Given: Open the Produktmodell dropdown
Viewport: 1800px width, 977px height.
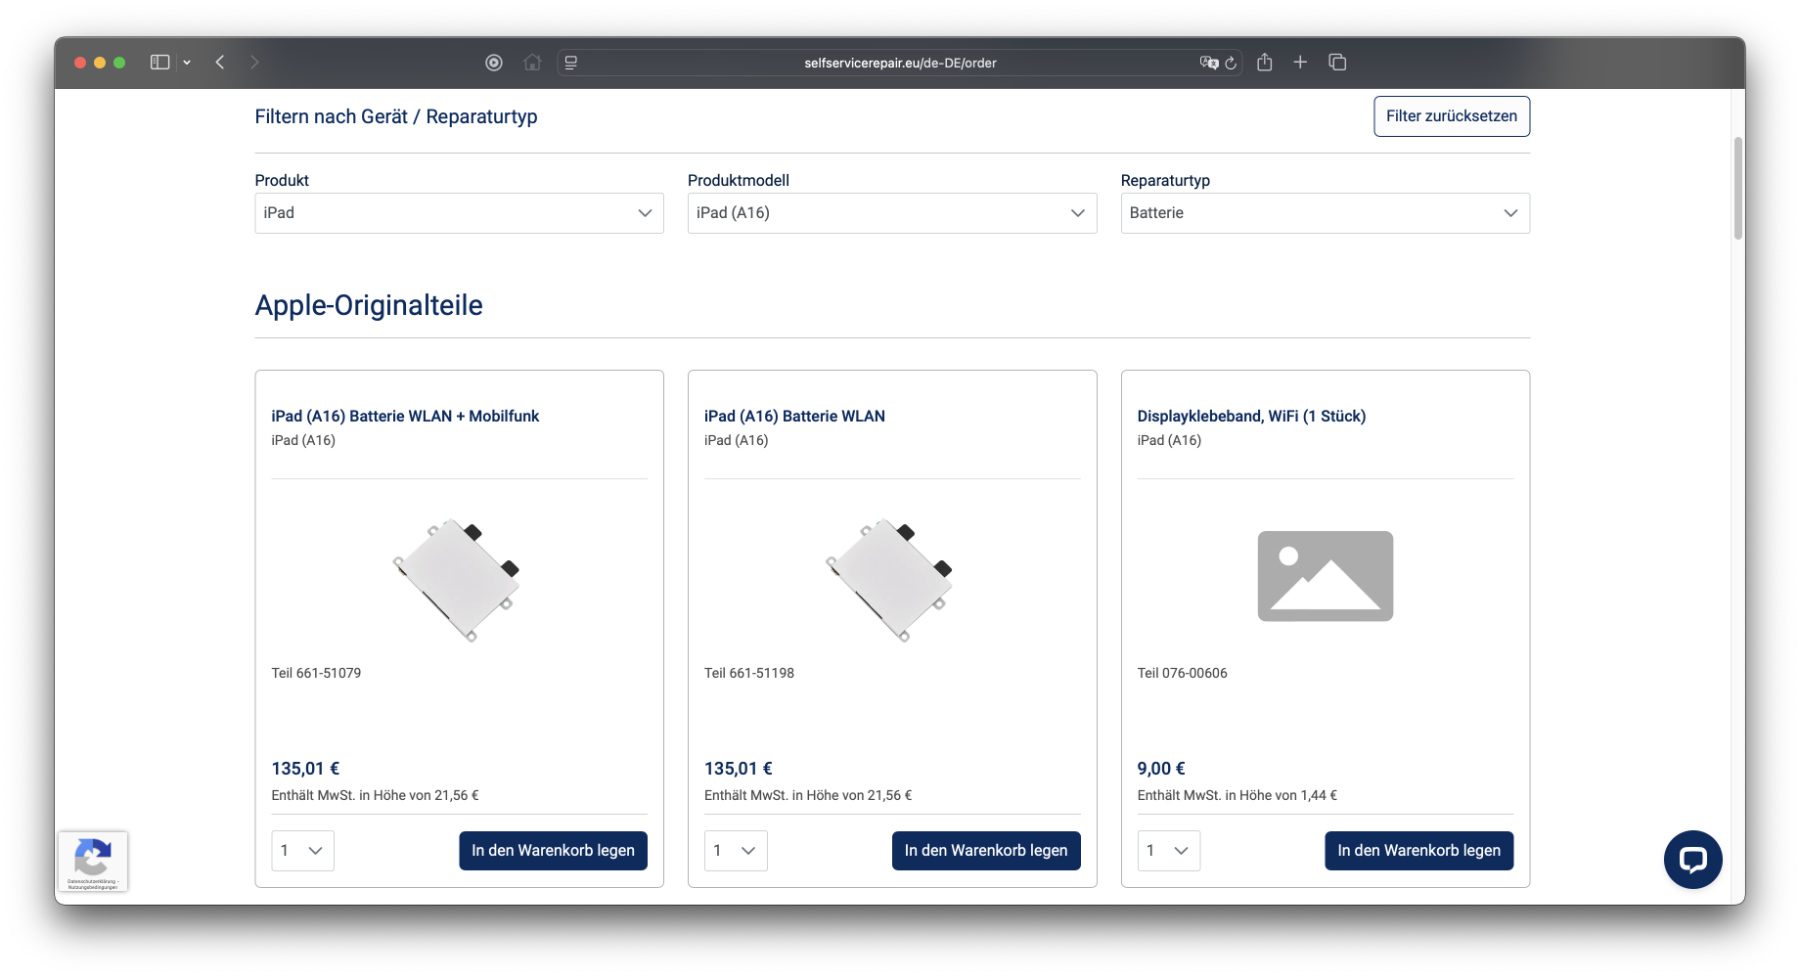Looking at the screenshot, I should point(891,213).
